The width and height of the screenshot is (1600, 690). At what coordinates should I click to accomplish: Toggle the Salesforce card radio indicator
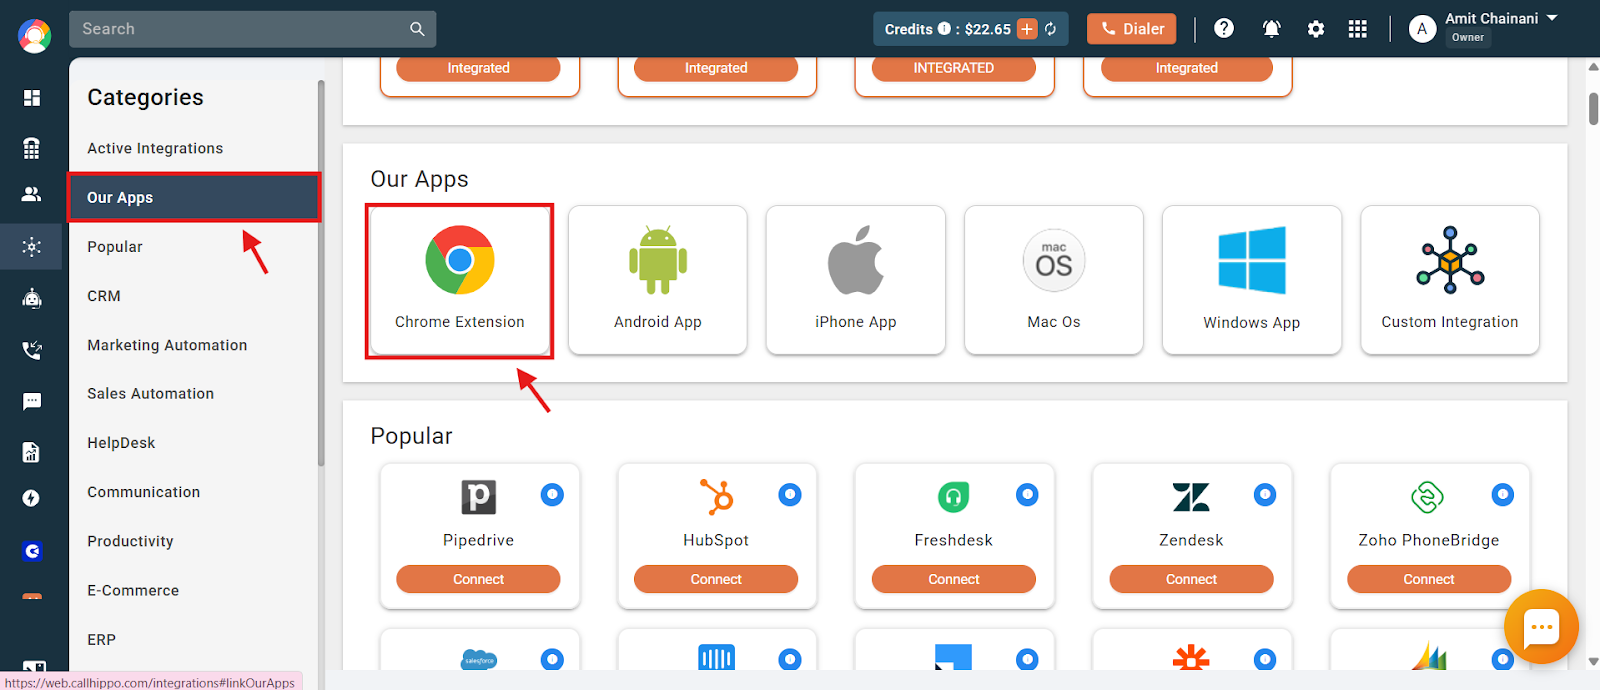[552, 659]
